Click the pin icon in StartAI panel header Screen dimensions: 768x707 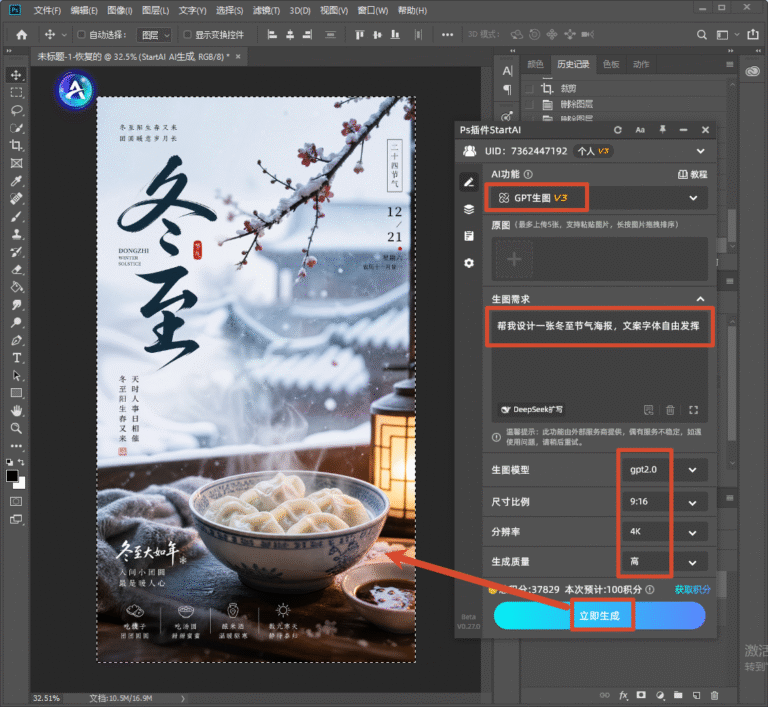(x=662, y=130)
